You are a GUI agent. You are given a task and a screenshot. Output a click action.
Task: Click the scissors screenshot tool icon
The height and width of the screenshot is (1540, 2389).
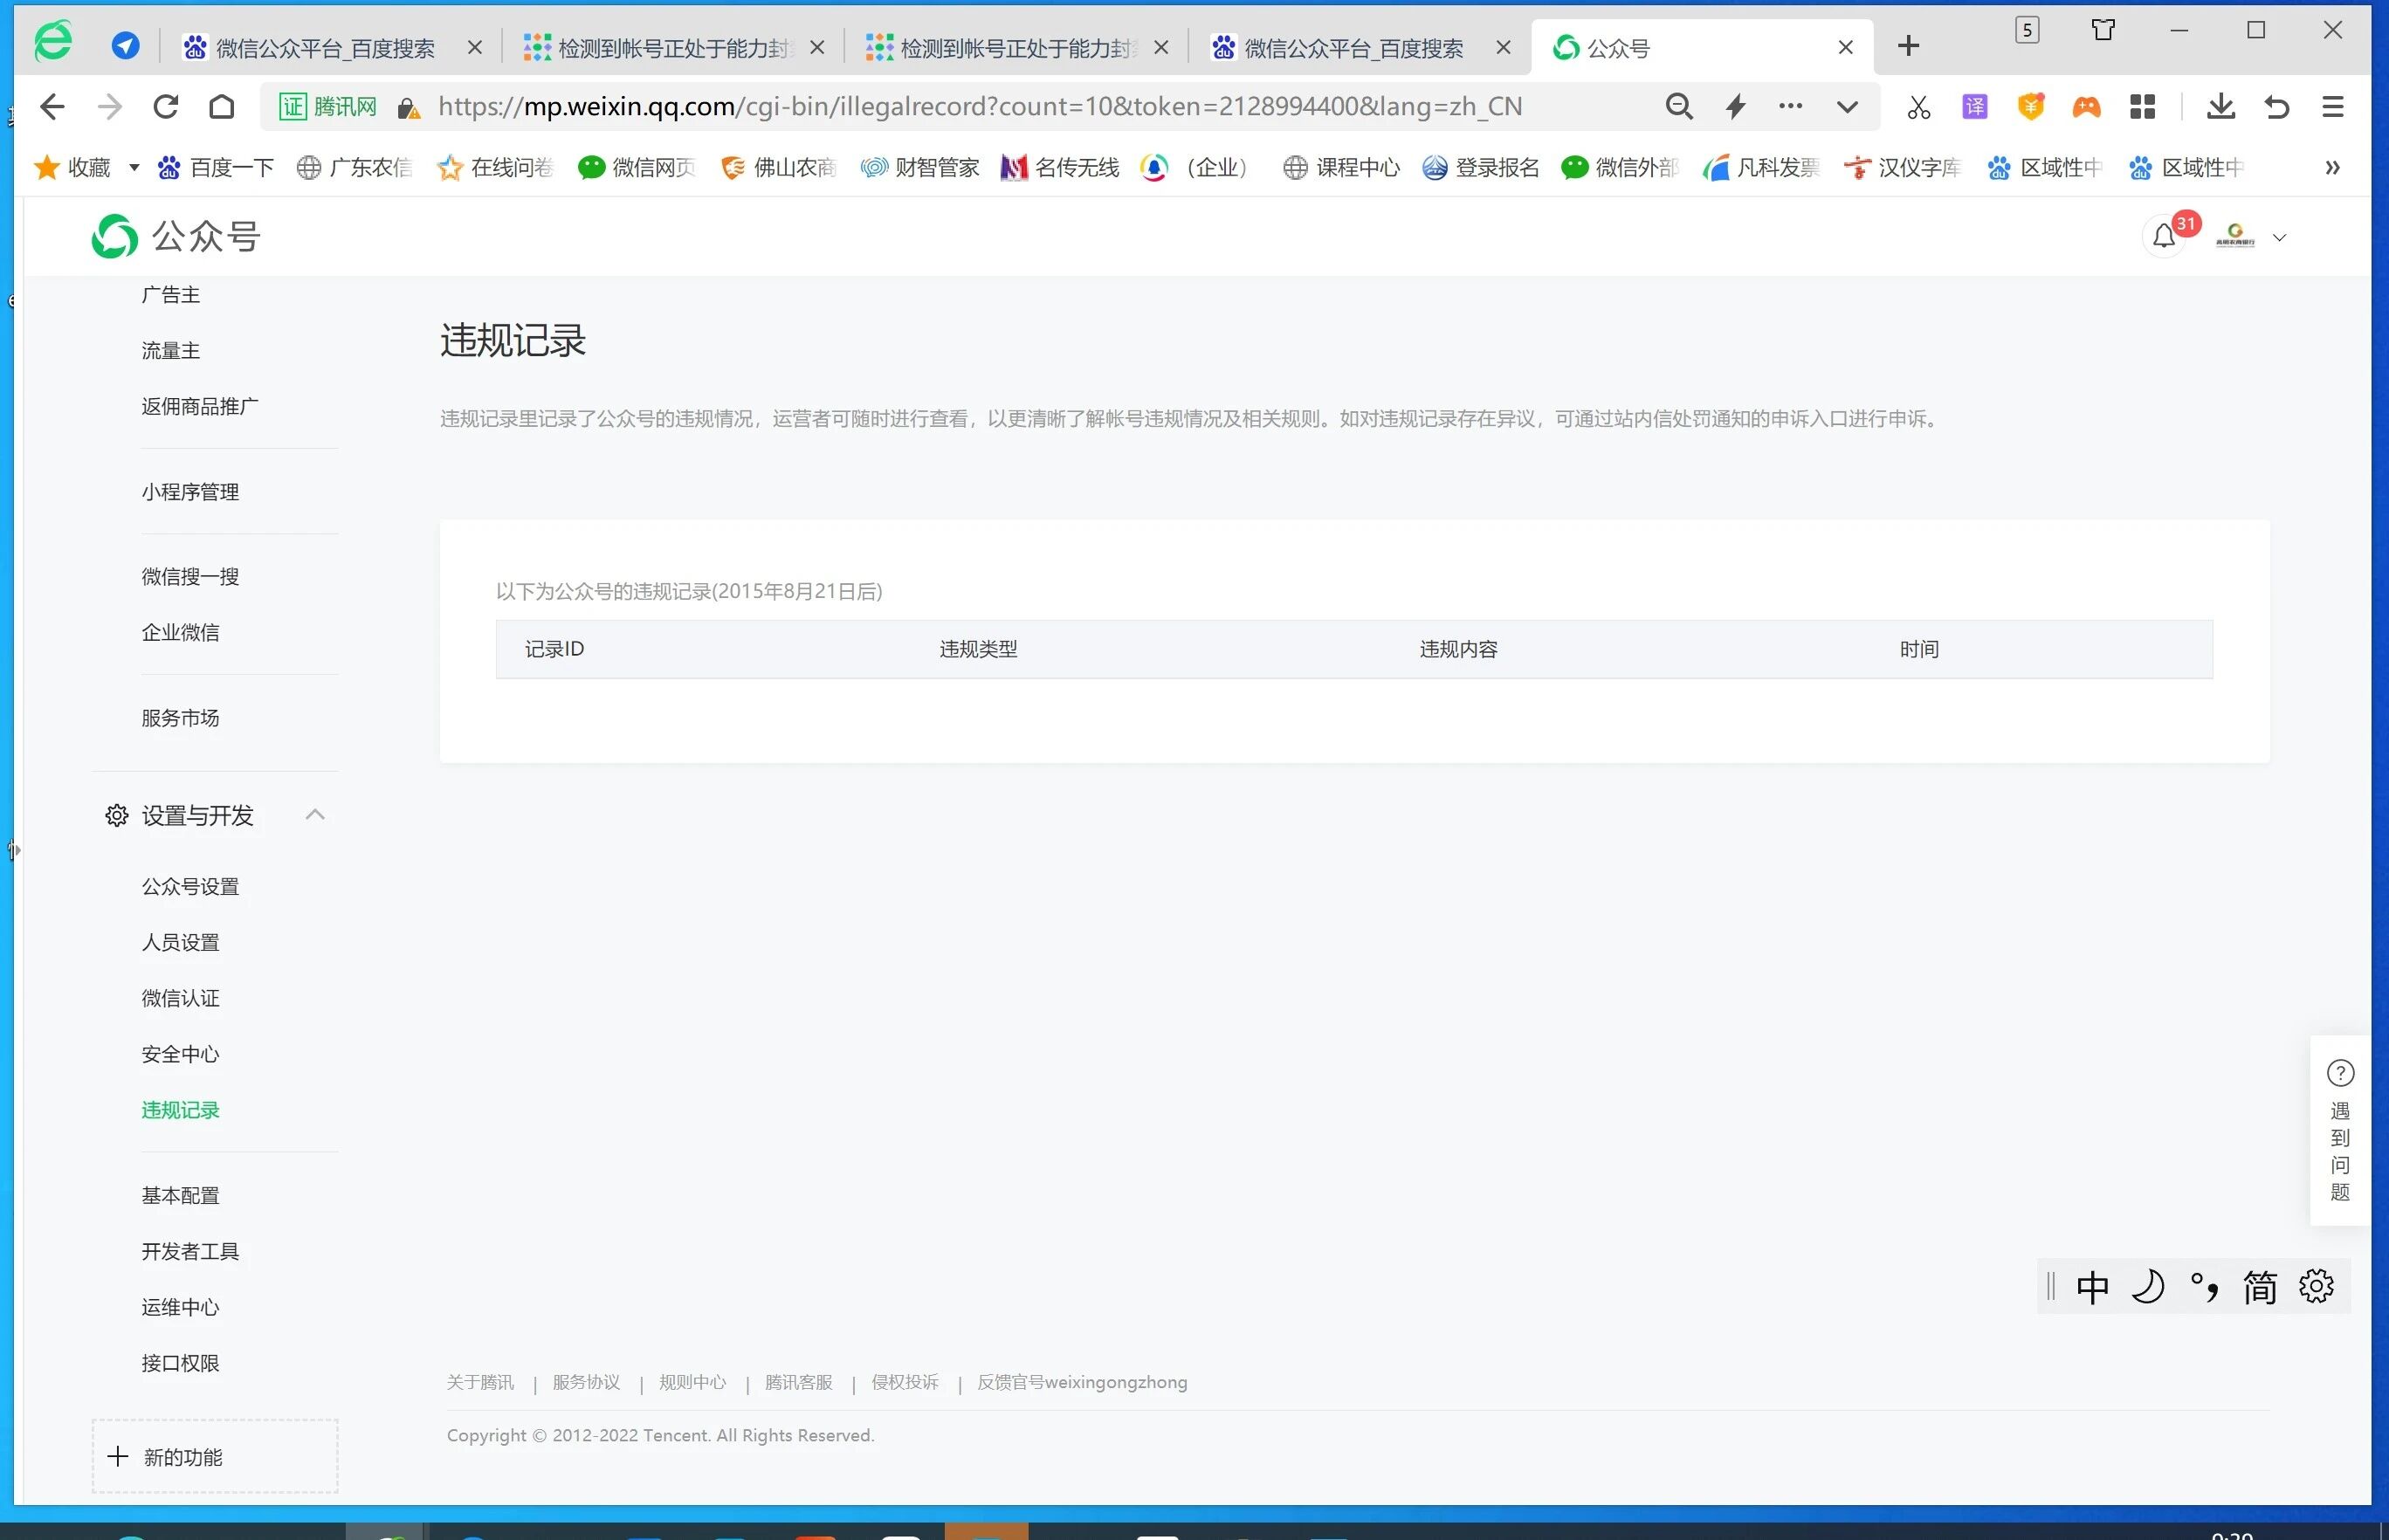tap(1918, 107)
